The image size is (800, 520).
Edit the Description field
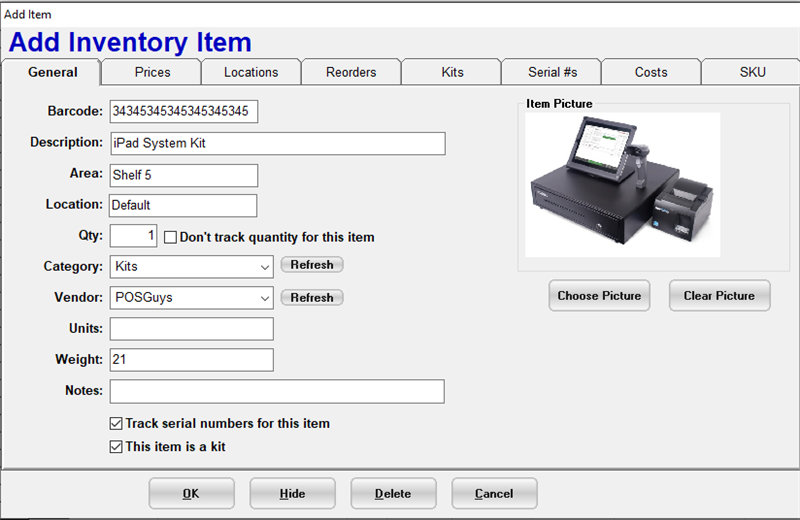[278, 143]
